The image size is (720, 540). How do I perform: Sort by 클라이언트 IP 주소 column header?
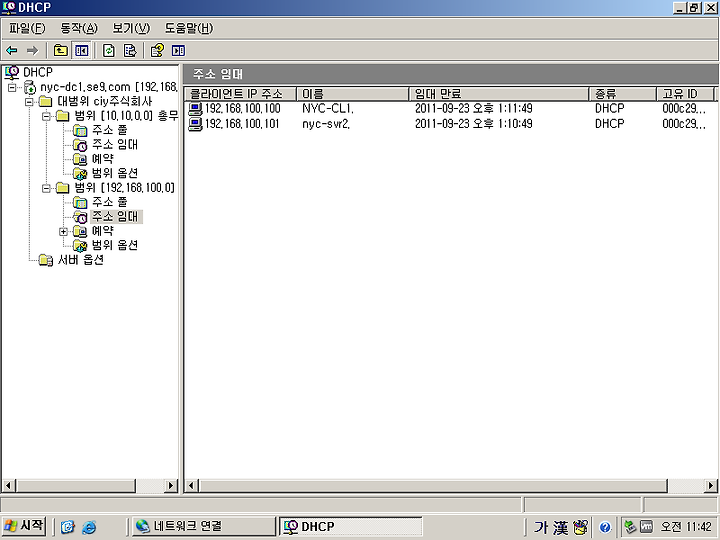pyautogui.click(x=241, y=94)
